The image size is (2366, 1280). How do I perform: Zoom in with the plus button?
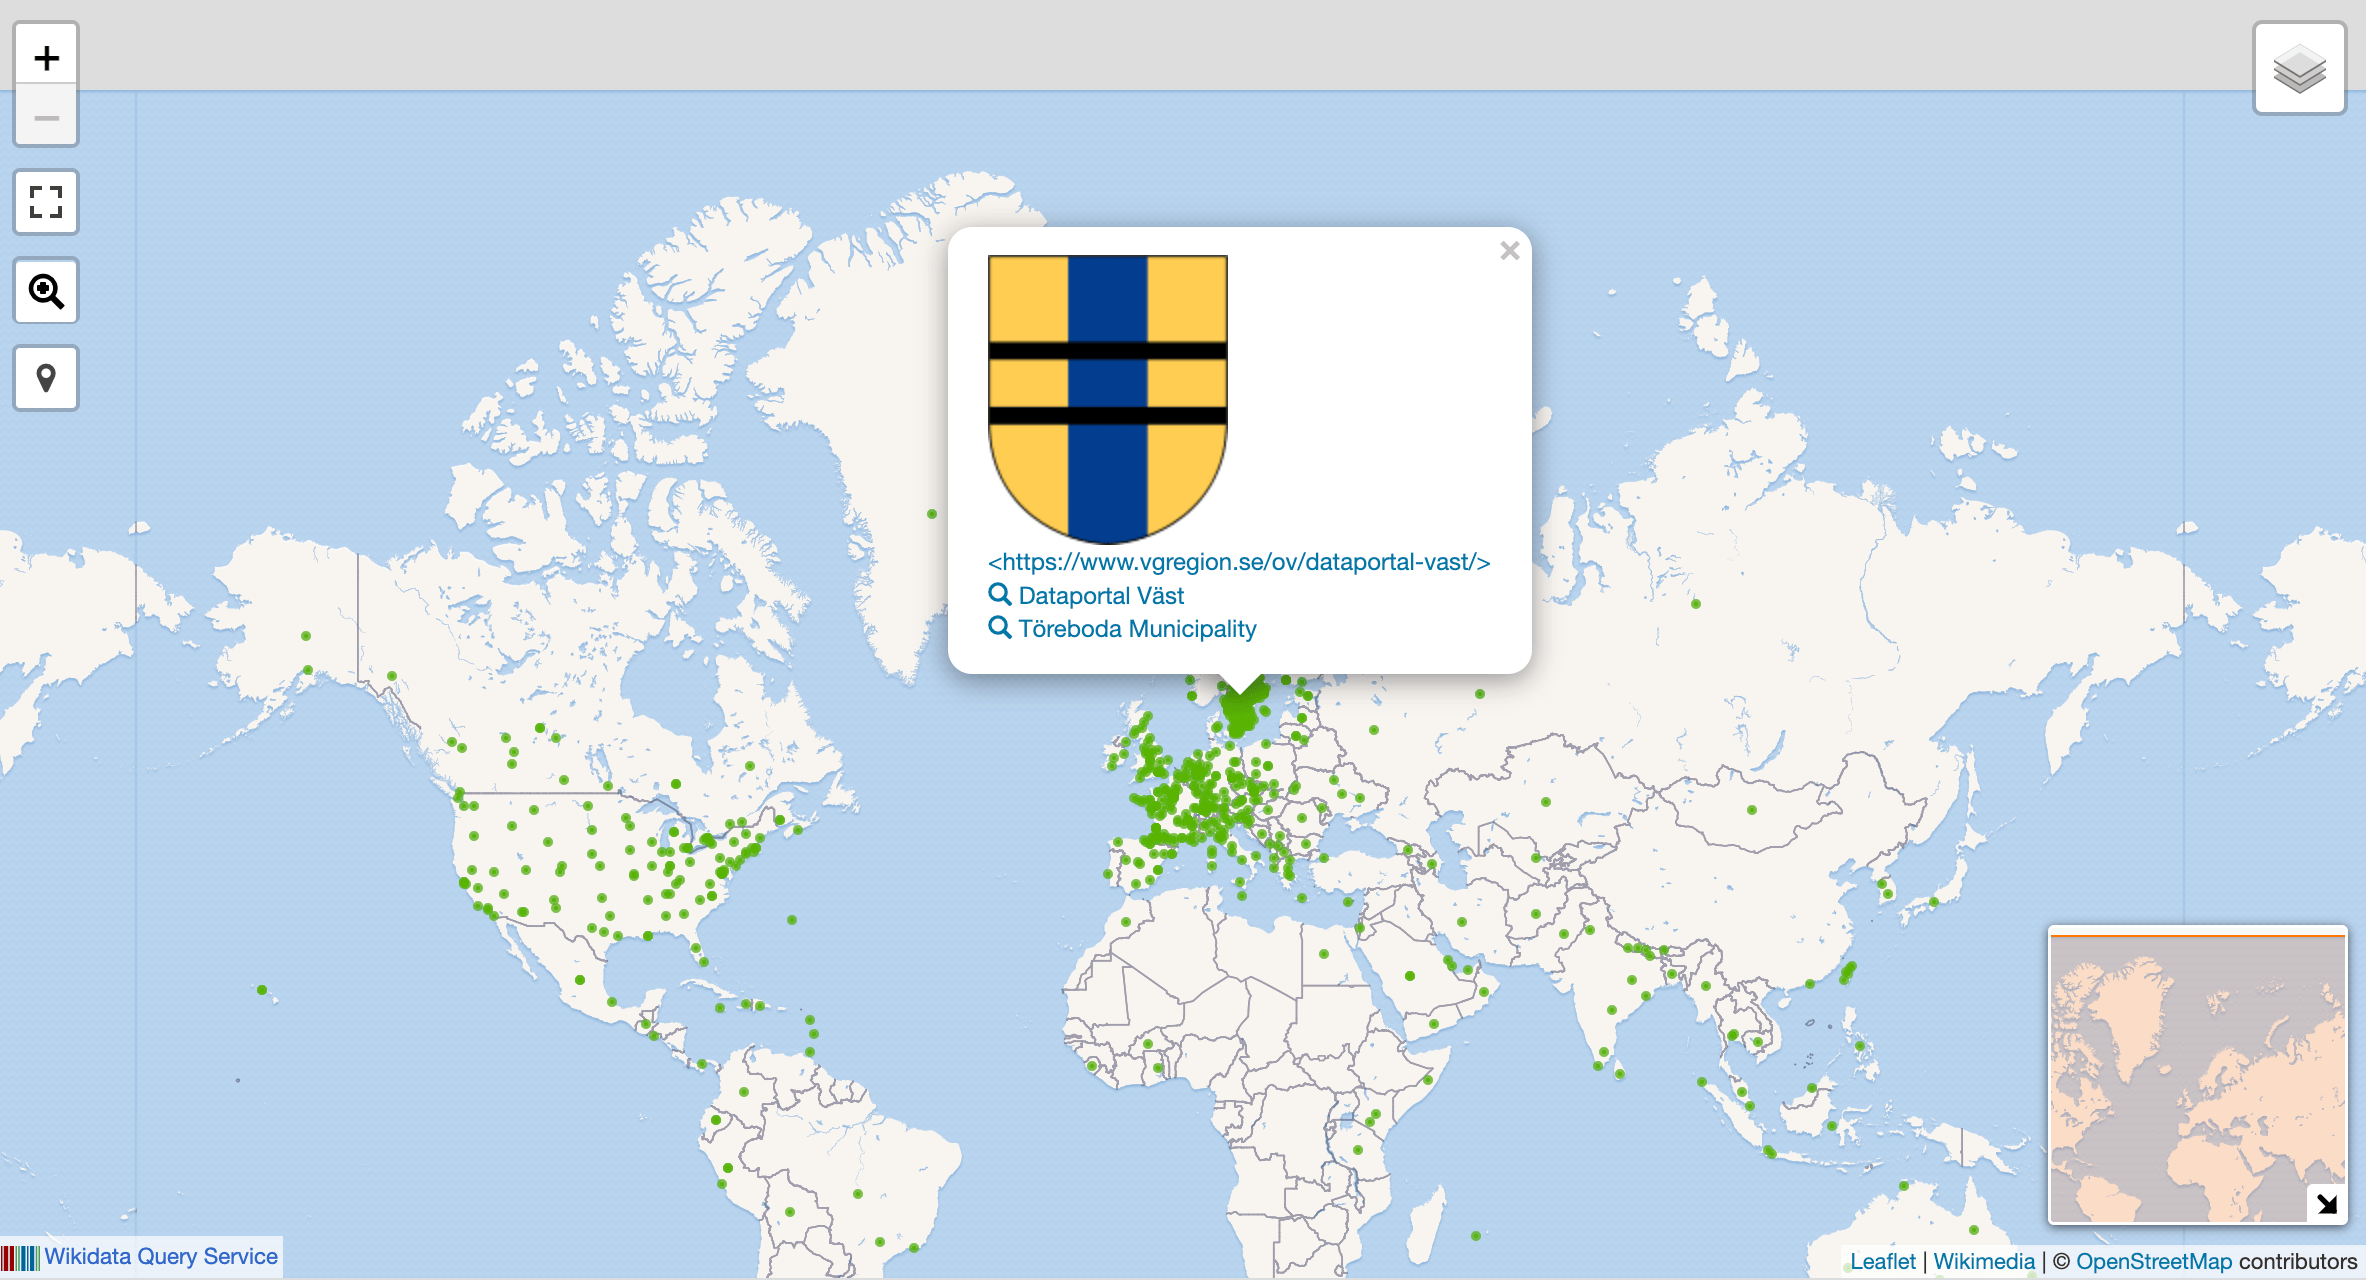pyautogui.click(x=46, y=58)
